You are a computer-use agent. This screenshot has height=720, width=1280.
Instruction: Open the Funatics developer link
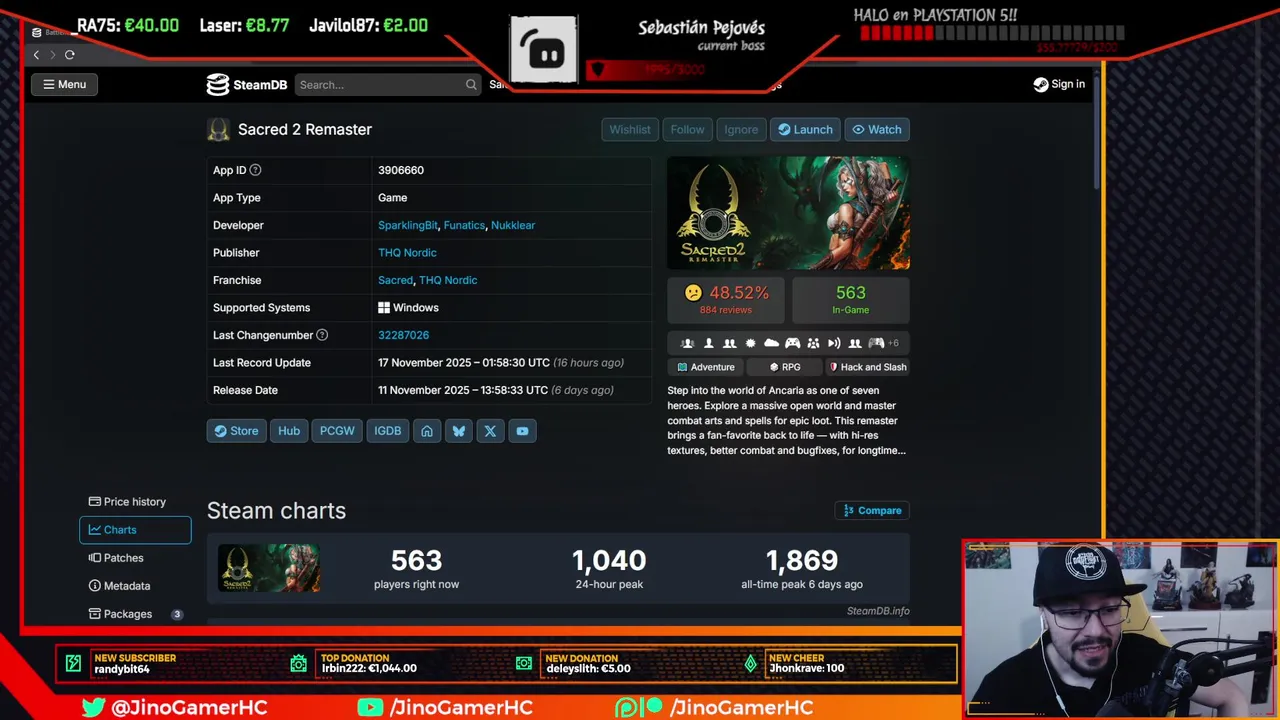point(464,225)
